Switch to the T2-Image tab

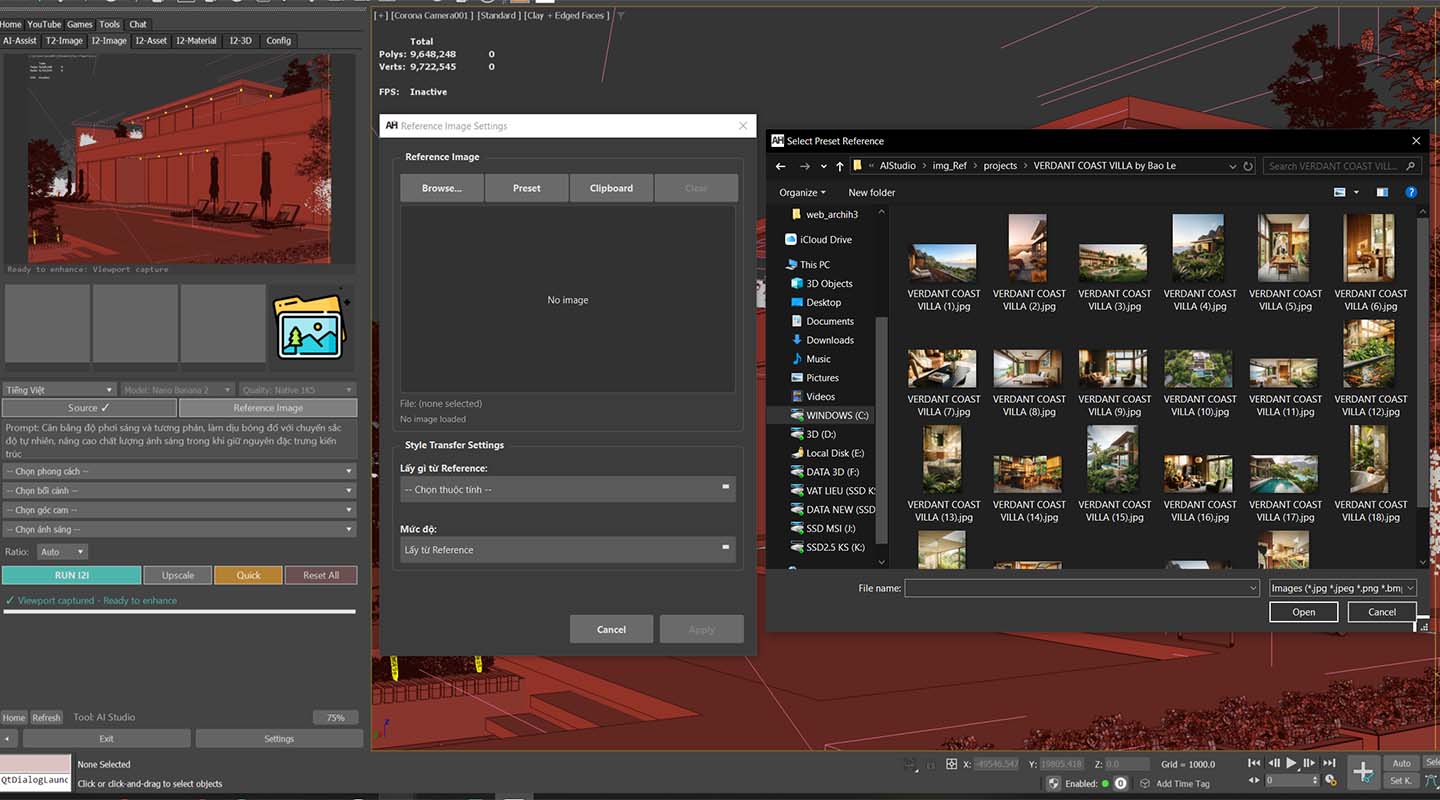pos(64,41)
